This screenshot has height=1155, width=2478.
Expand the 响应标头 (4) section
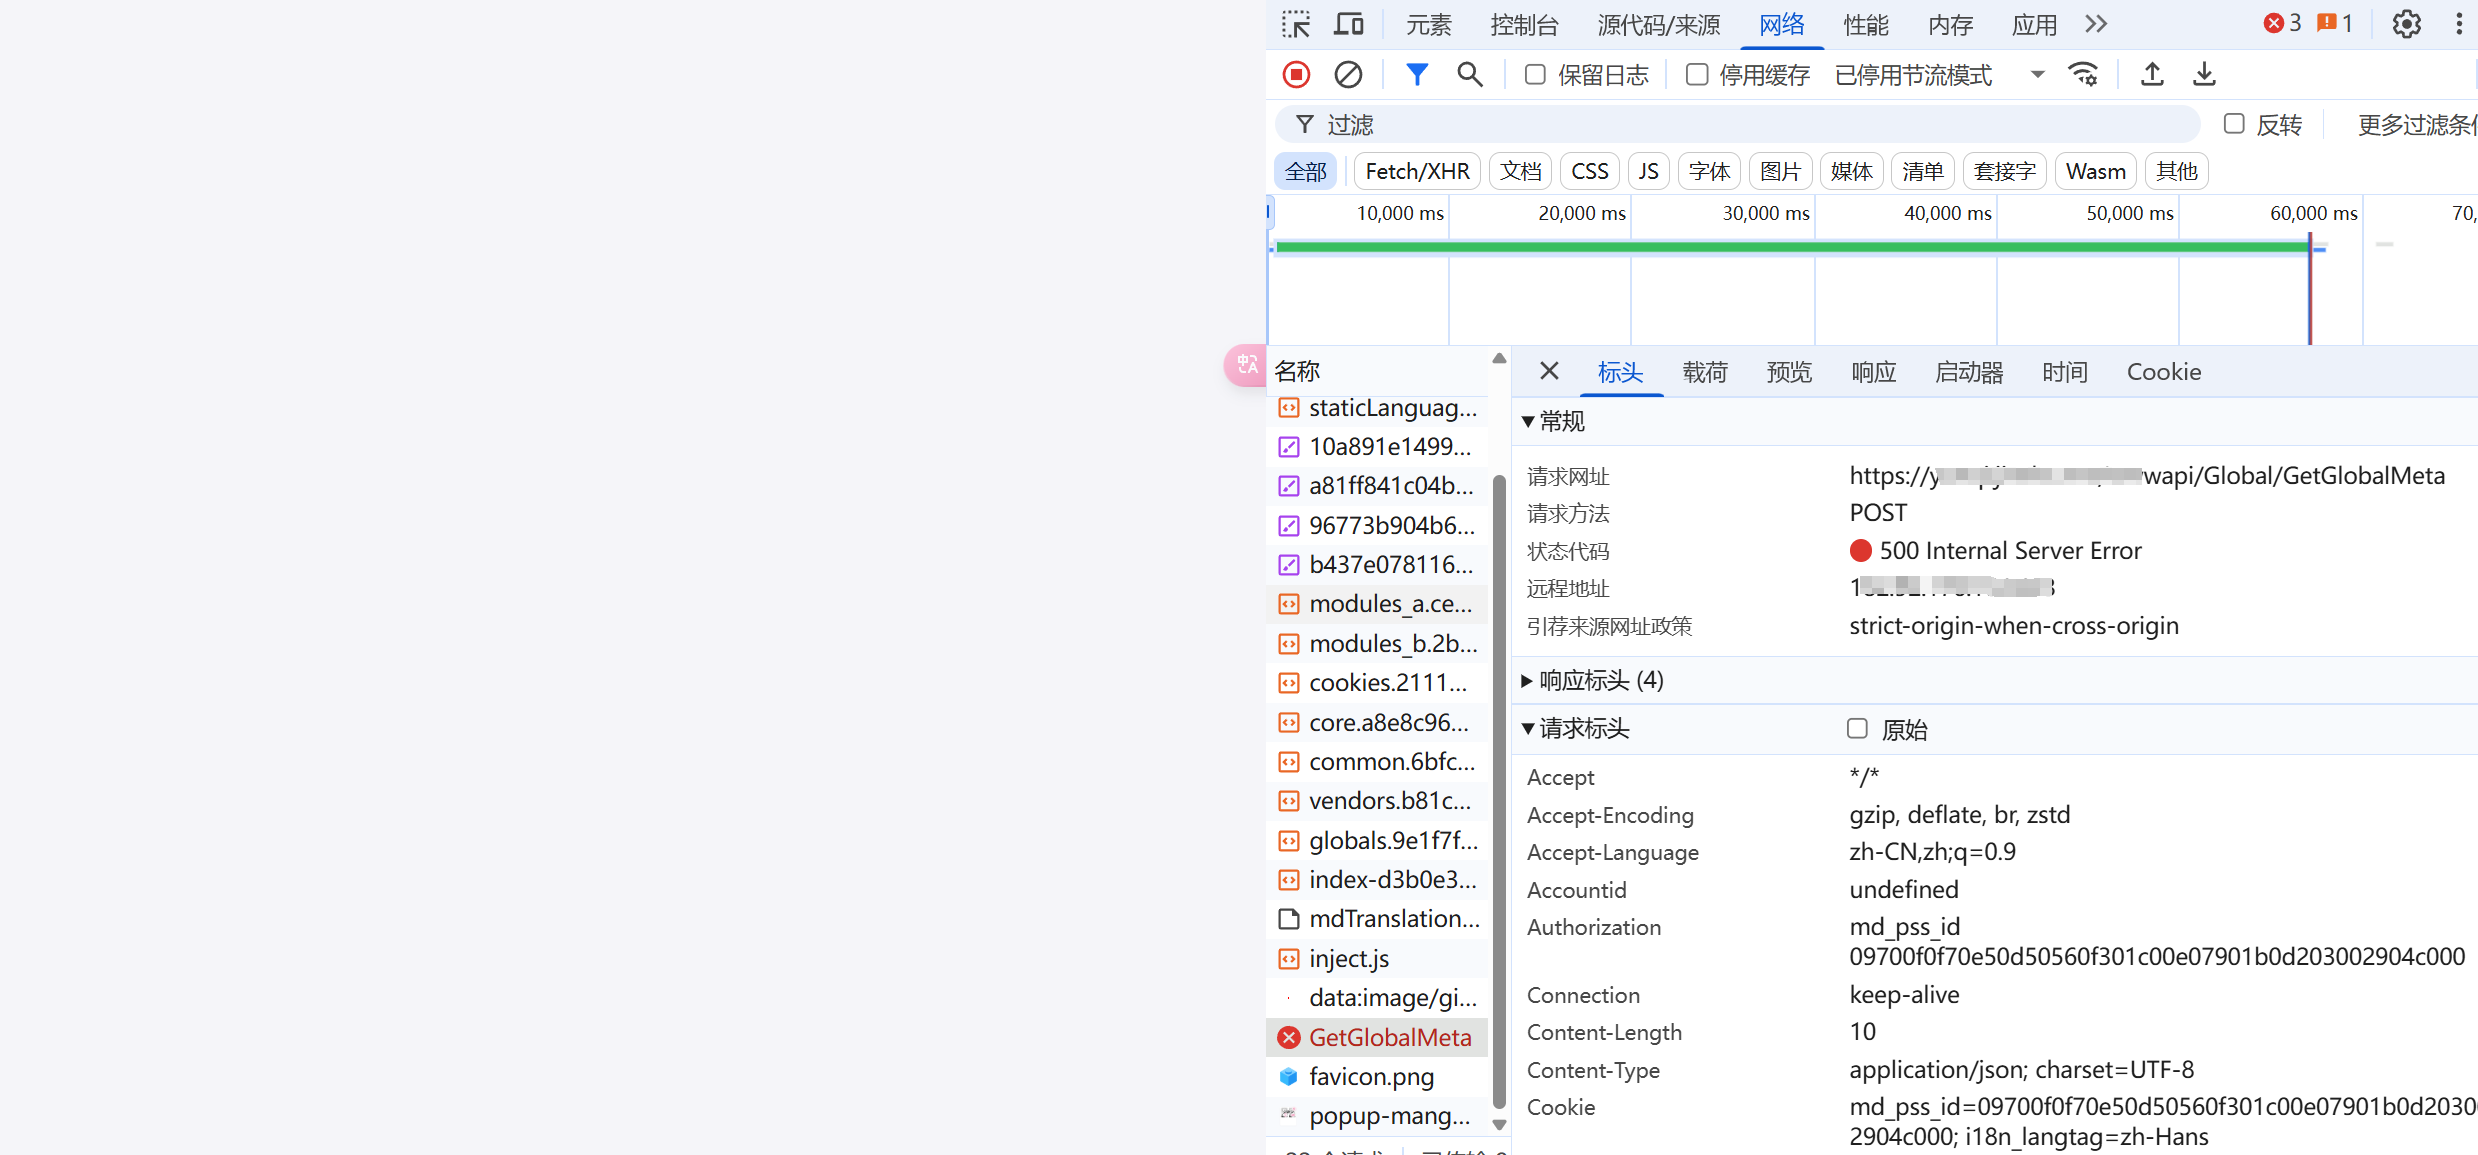[x=1600, y=681]
